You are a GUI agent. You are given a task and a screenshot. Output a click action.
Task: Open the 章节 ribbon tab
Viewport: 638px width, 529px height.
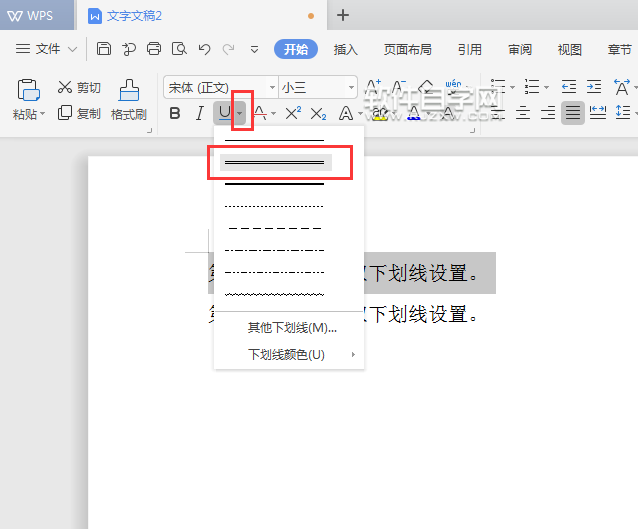click(619, 50)
